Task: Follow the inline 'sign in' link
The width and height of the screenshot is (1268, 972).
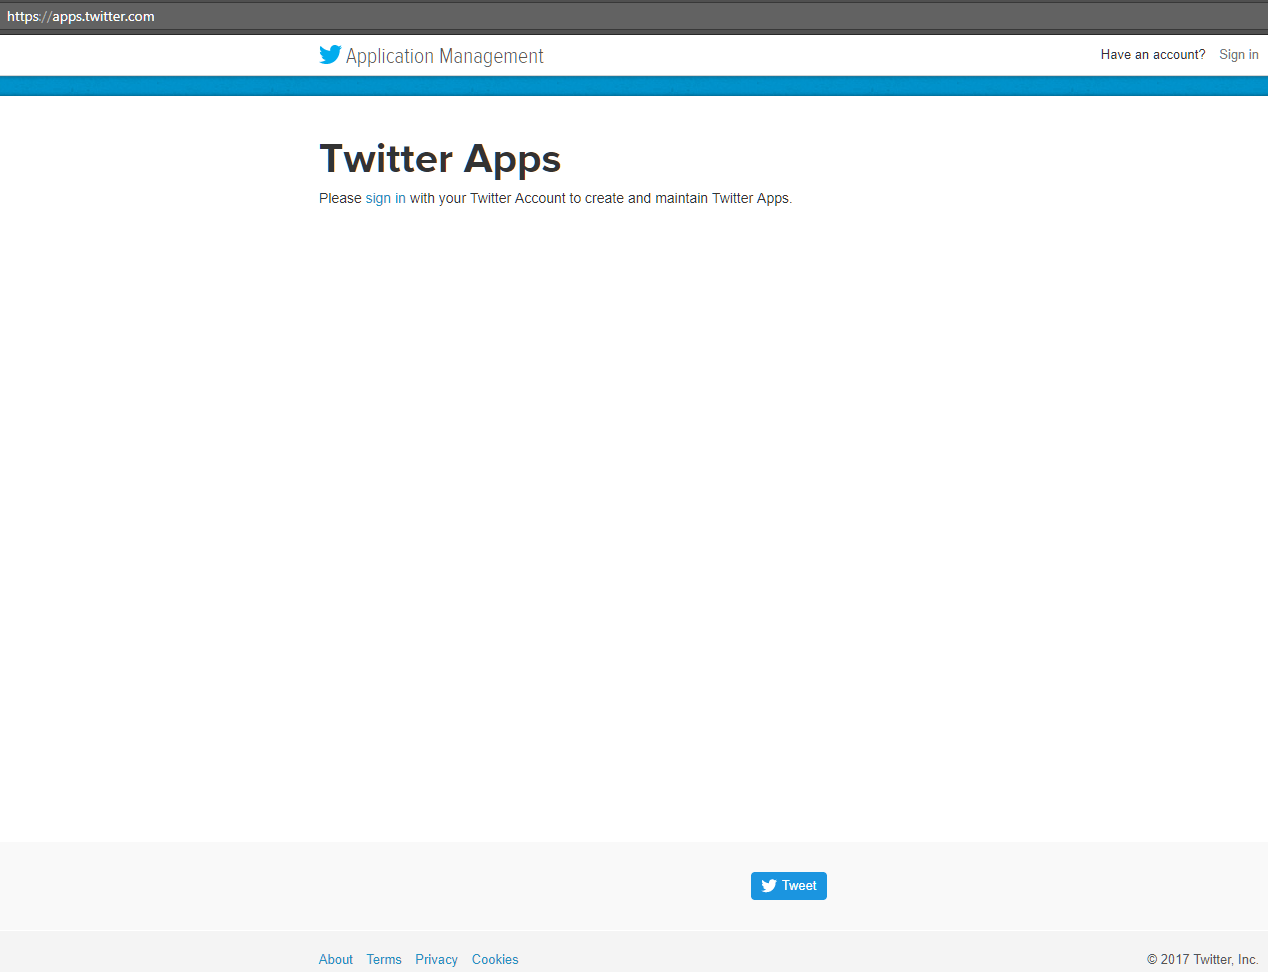Action: [385, 198]
